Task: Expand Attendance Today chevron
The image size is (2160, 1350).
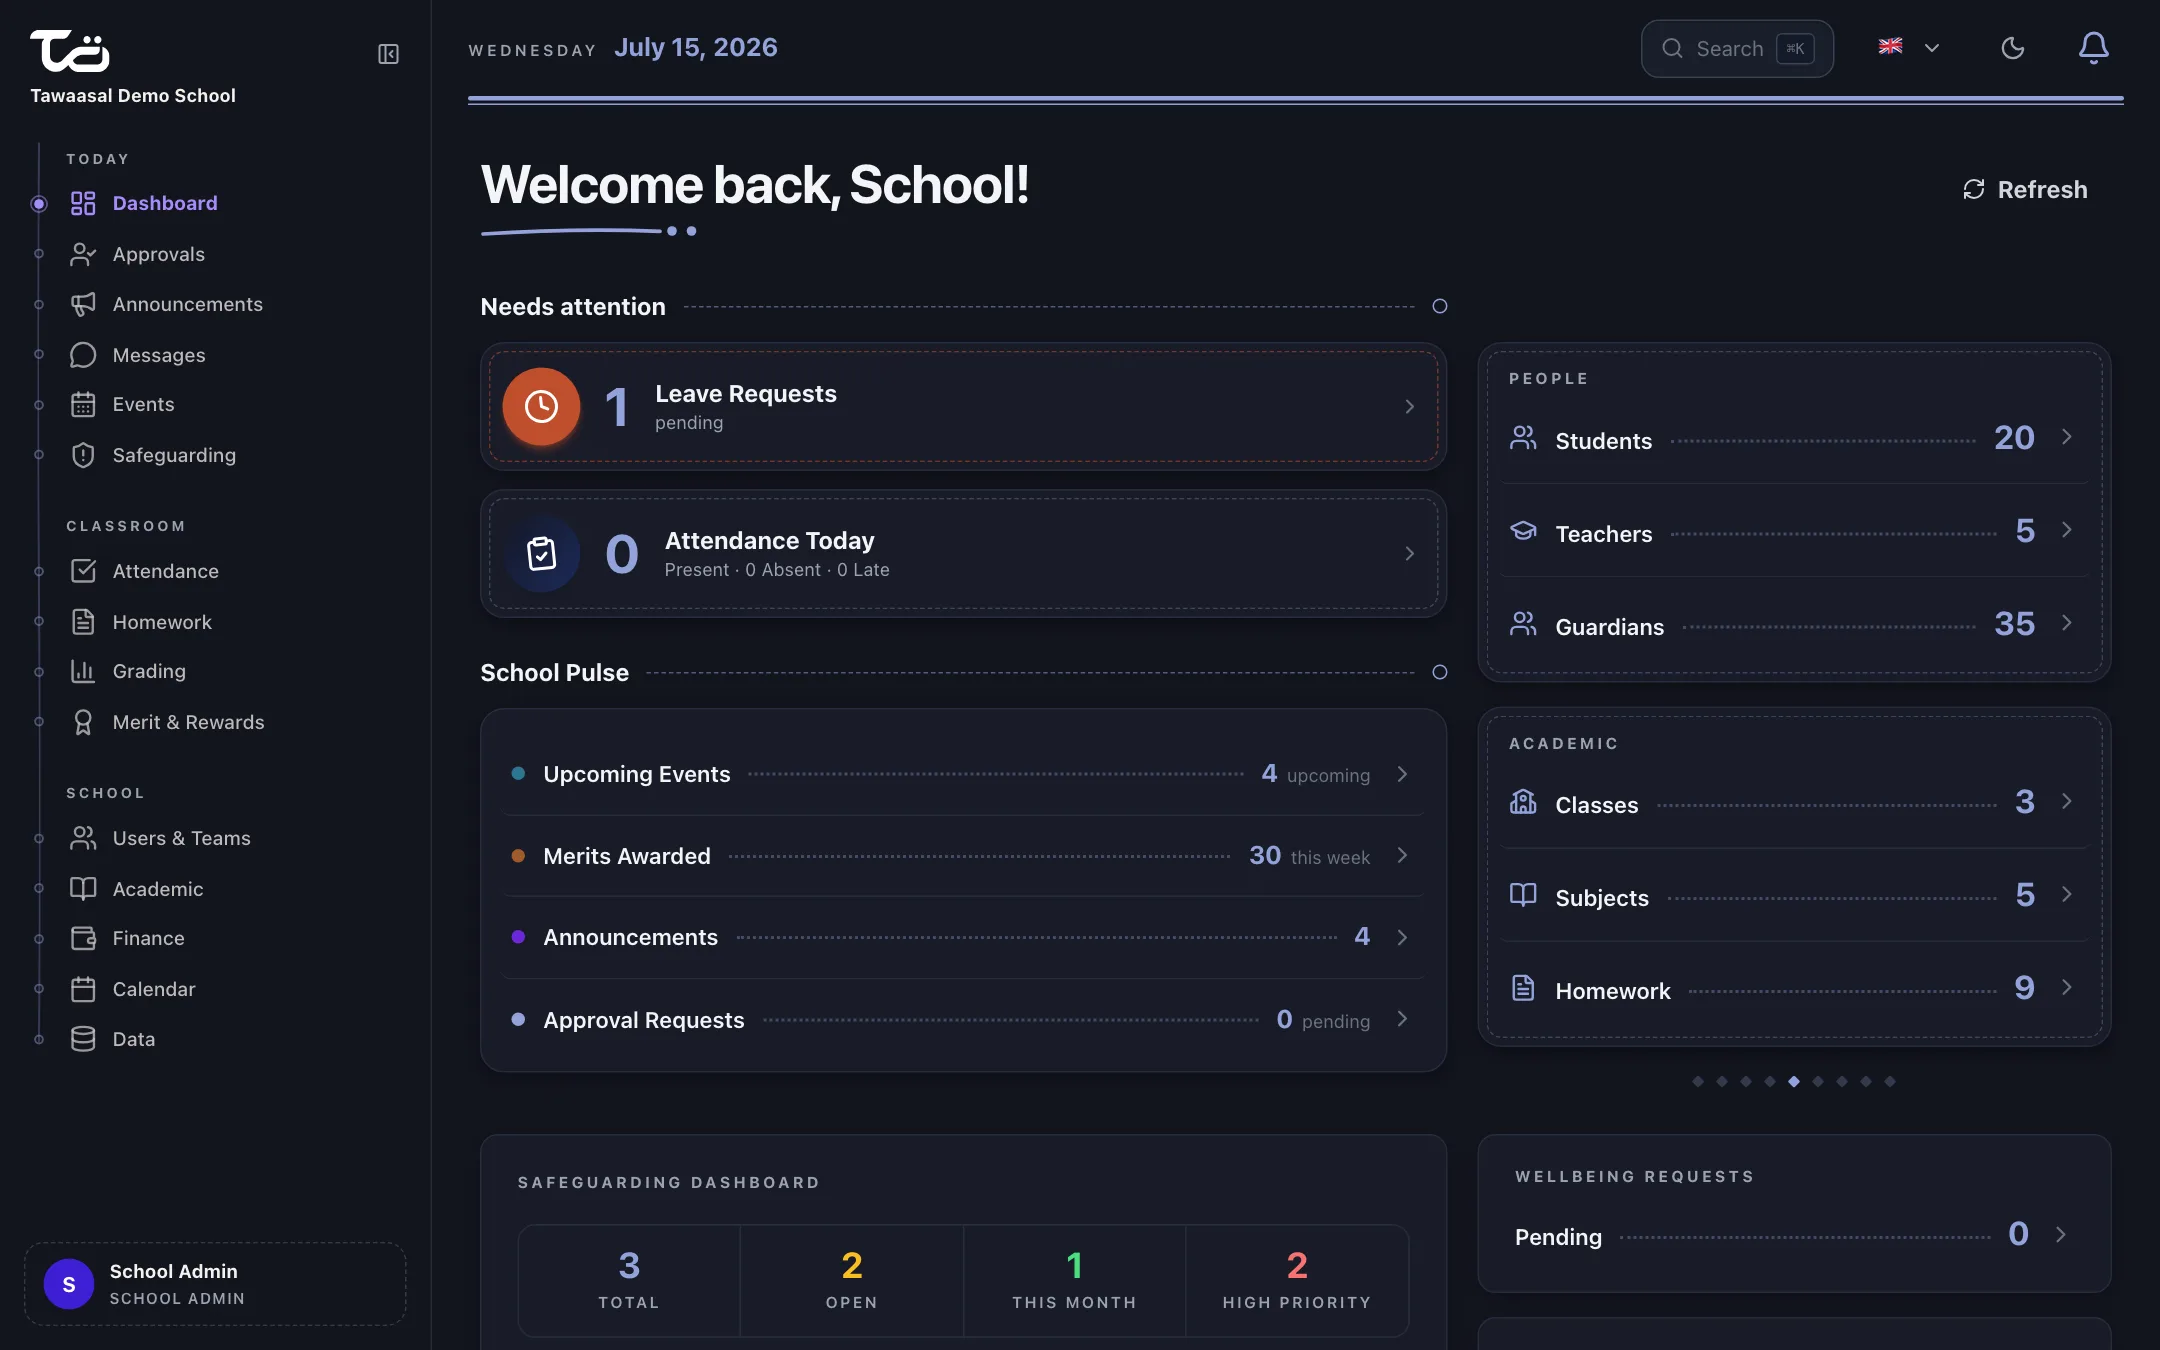Action: point(1409,553)
